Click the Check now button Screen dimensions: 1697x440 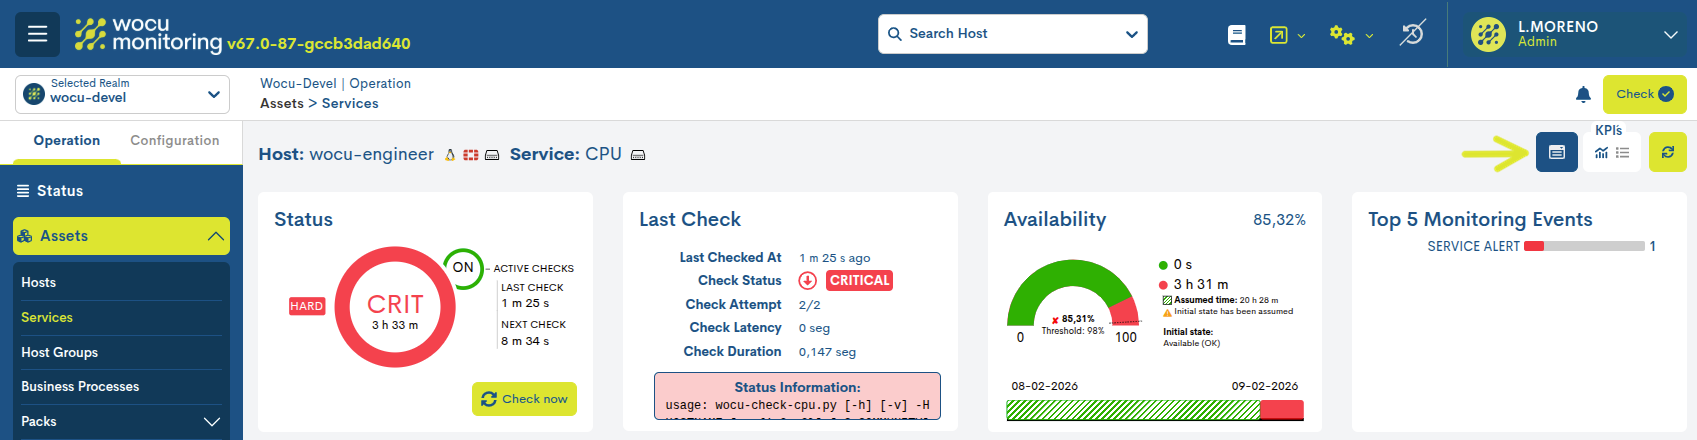524,398
